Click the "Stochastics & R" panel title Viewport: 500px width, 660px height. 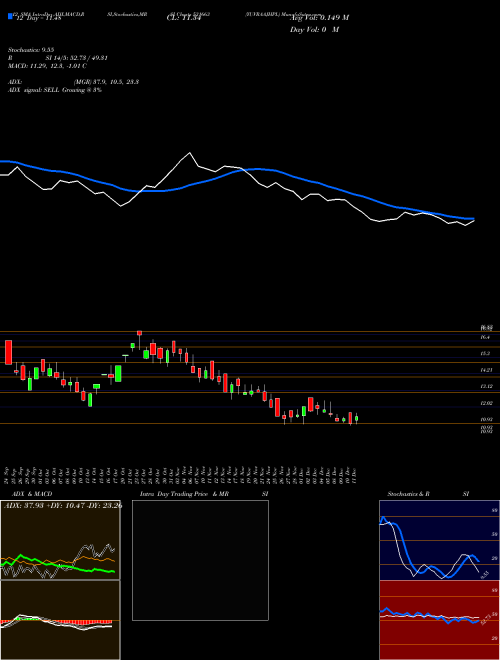[x=408, y=494]
